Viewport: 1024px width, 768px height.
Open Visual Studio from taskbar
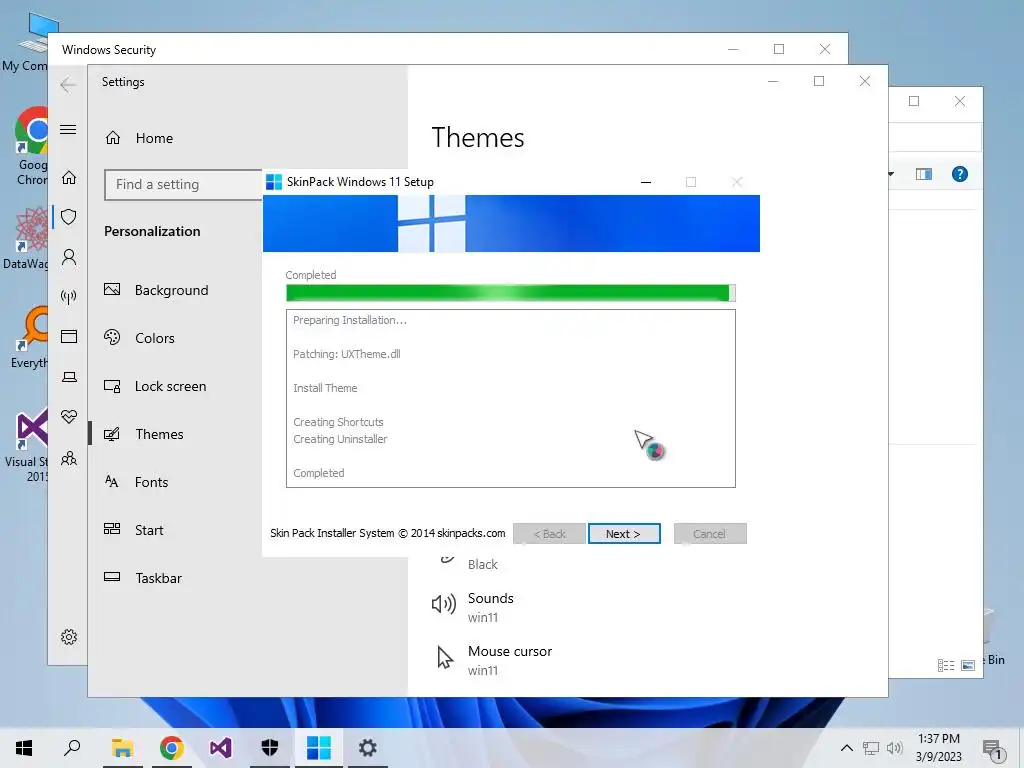pyautogui.click(x=221, y=748)
